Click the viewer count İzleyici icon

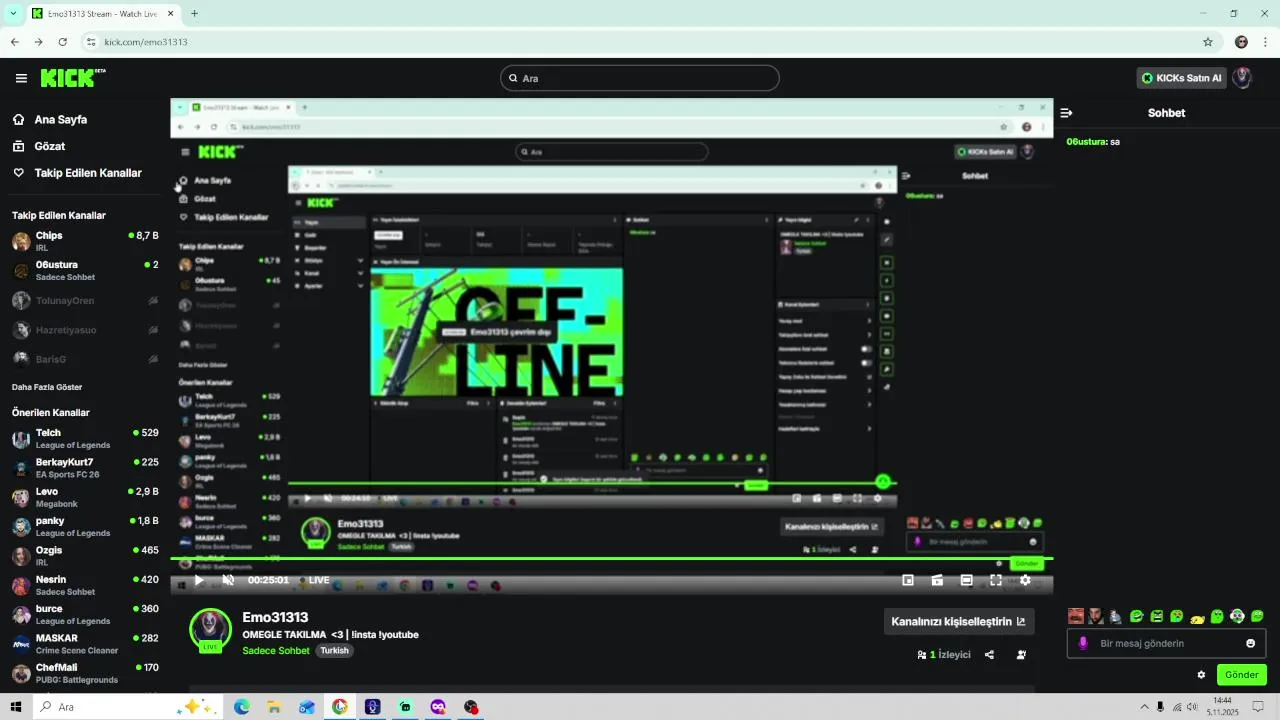(x=922, y=655)
